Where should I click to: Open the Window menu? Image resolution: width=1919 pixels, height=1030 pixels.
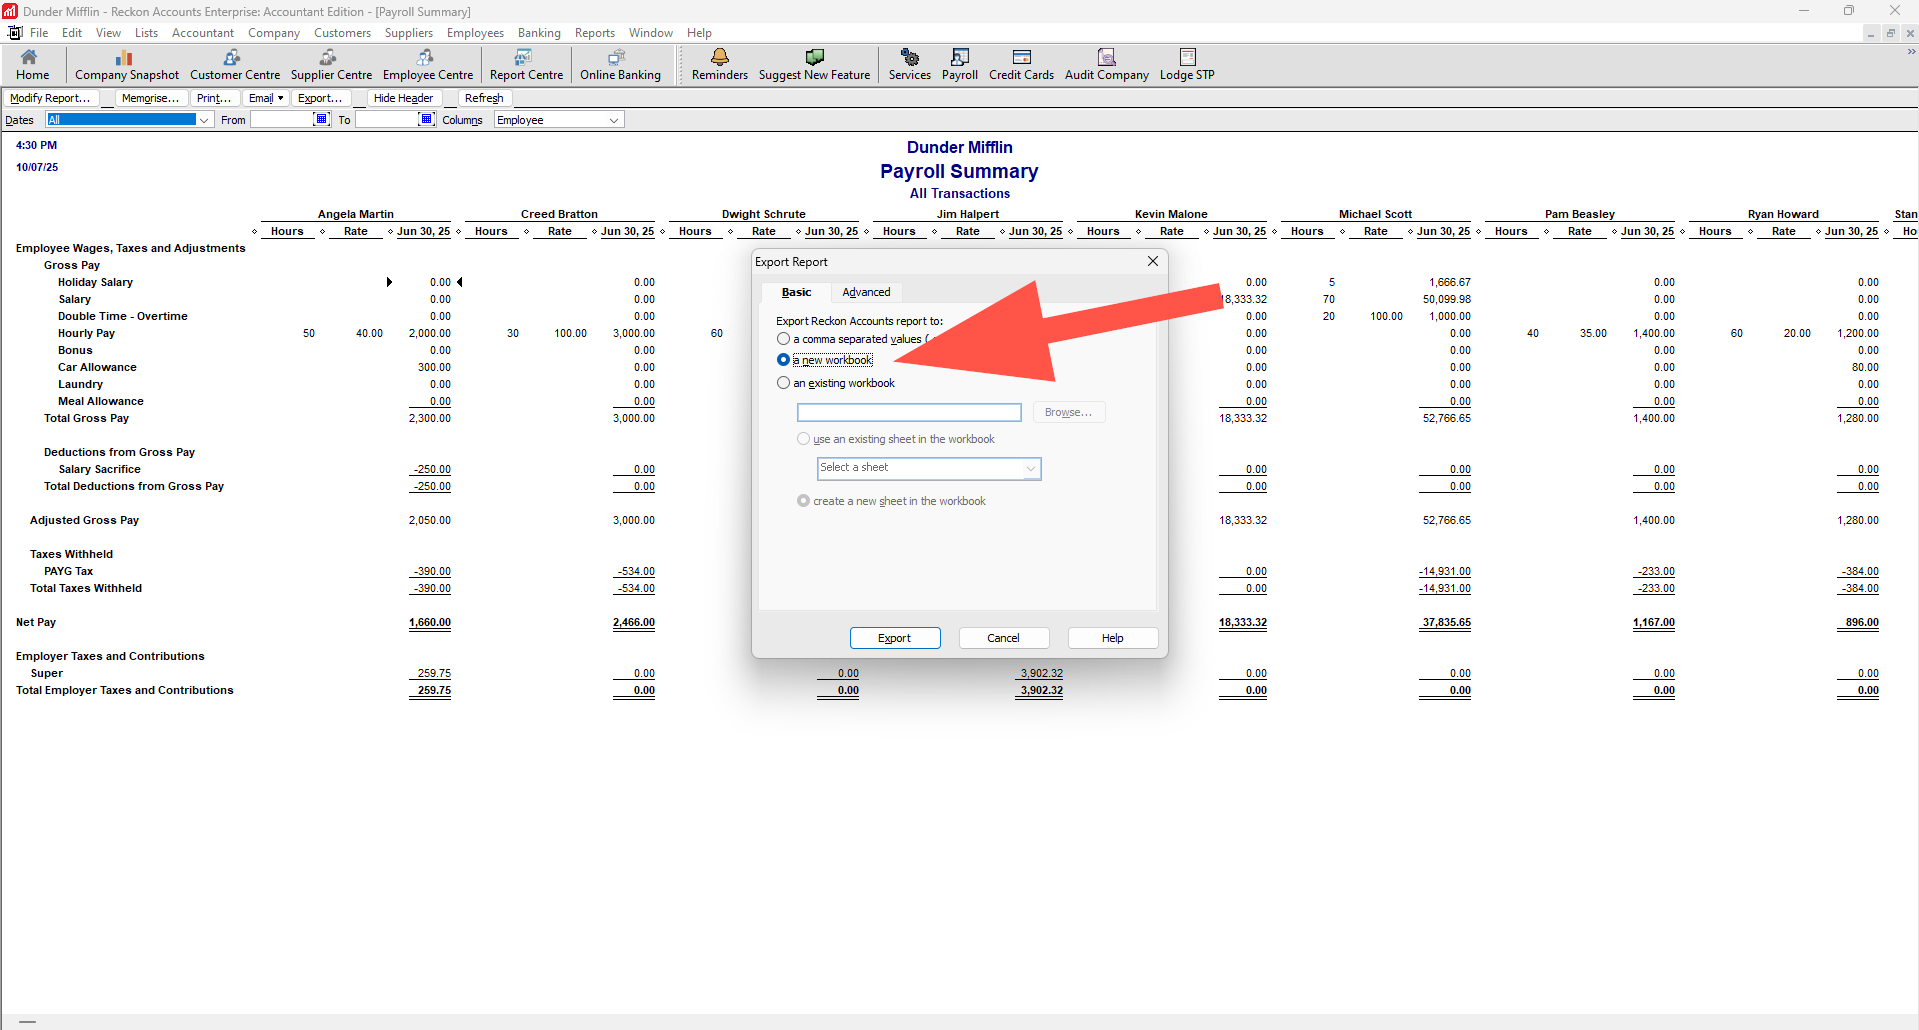650,33
